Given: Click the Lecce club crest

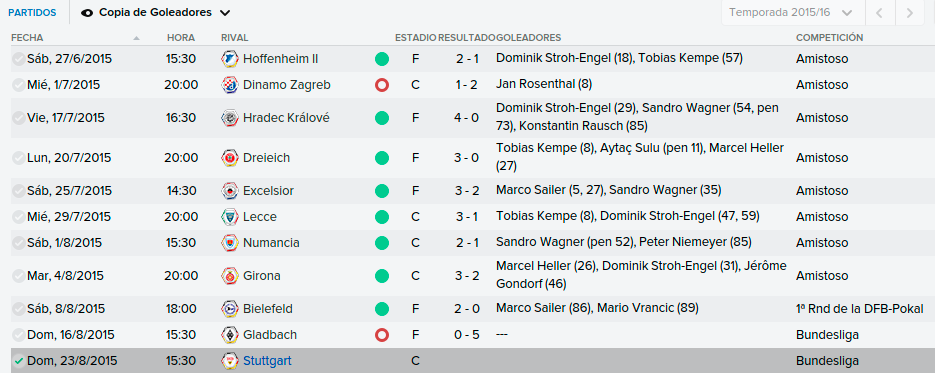Looking at the screenshot, I should [x=229, y=217].
